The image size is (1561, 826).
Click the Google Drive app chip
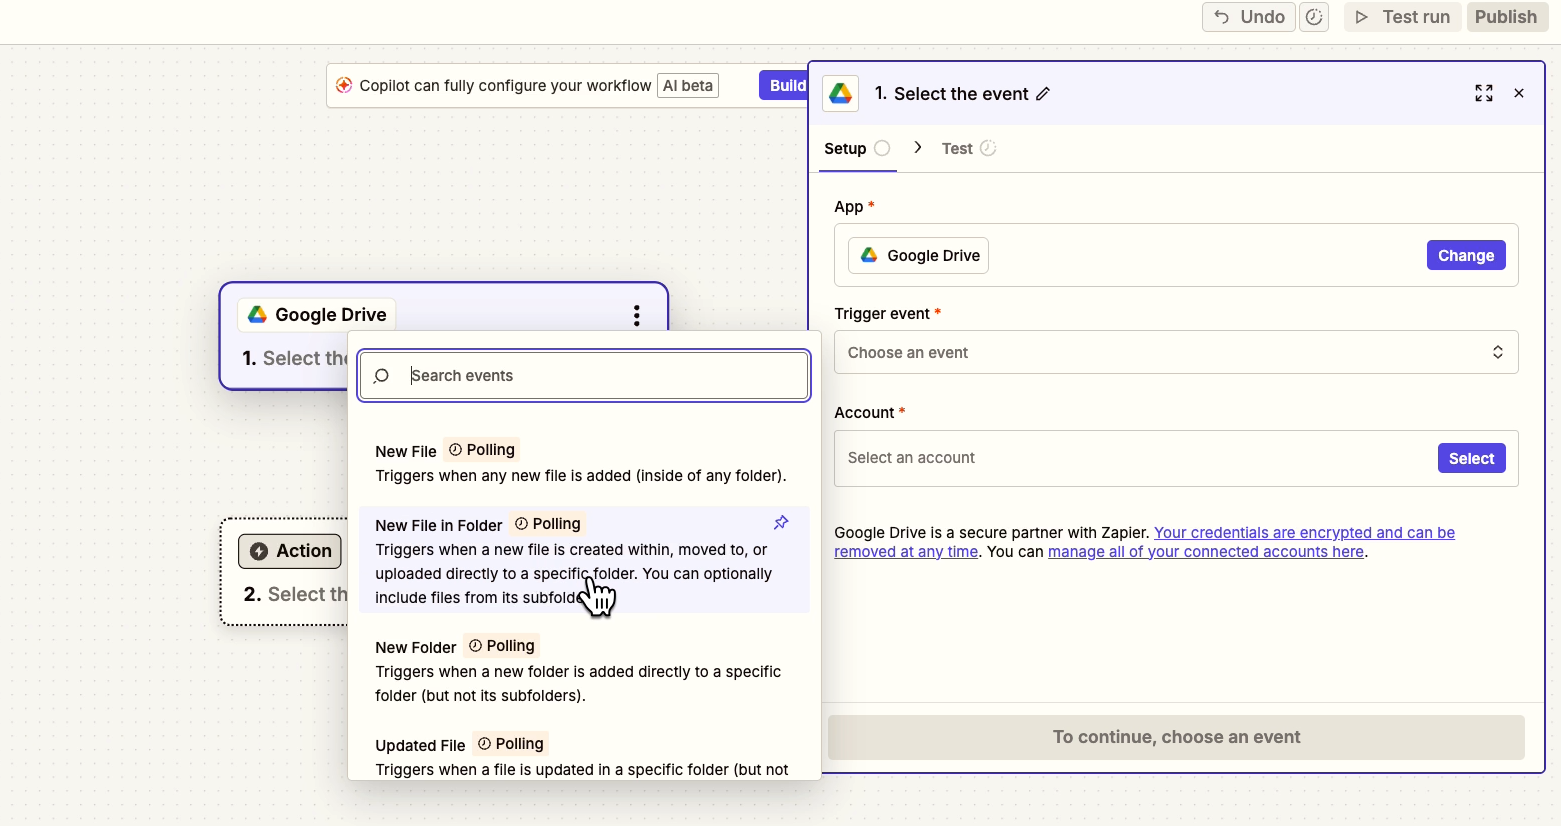pos(918,255)
